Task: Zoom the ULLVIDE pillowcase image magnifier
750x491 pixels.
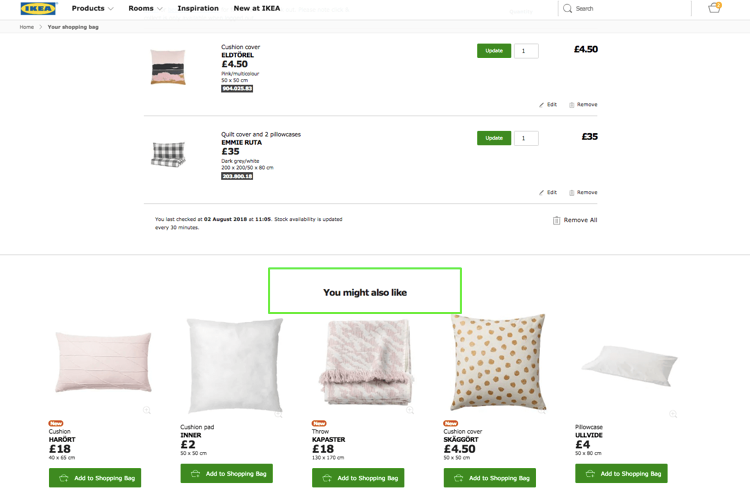Action: coord(673,414)
